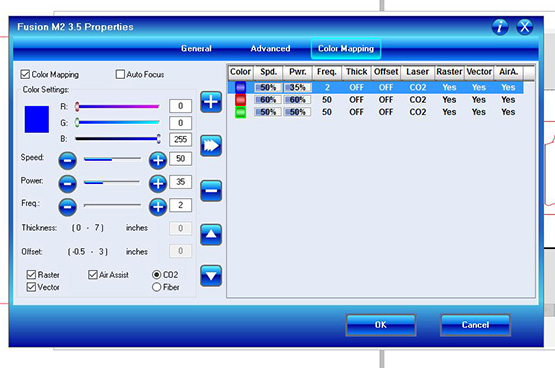Click the remove color mapping minus button
555x368 pixels.
pyautogui.click(x=211, y=191)
